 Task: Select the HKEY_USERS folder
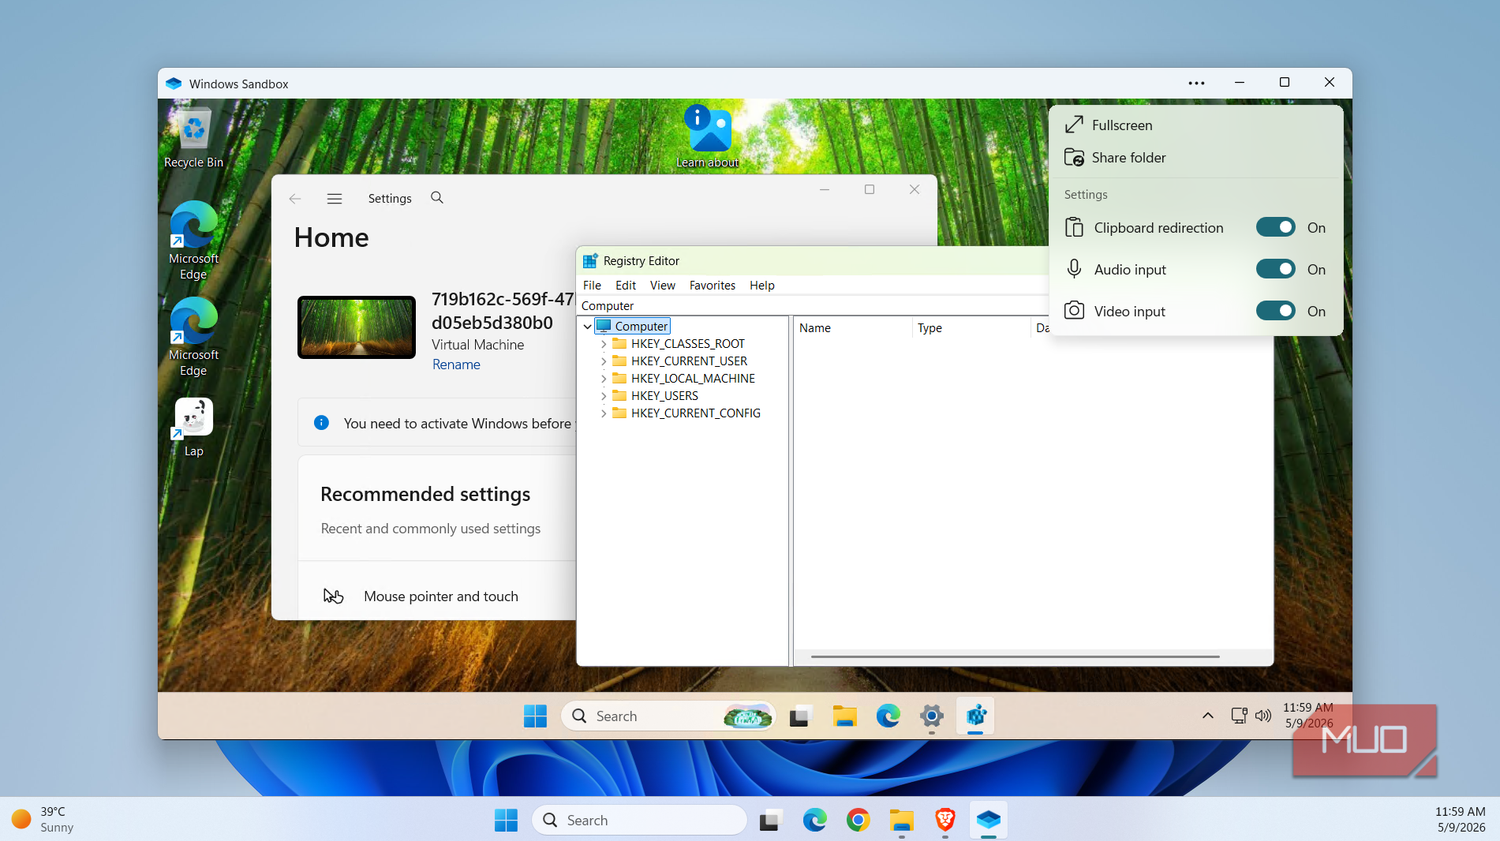[x=655, y=396]
